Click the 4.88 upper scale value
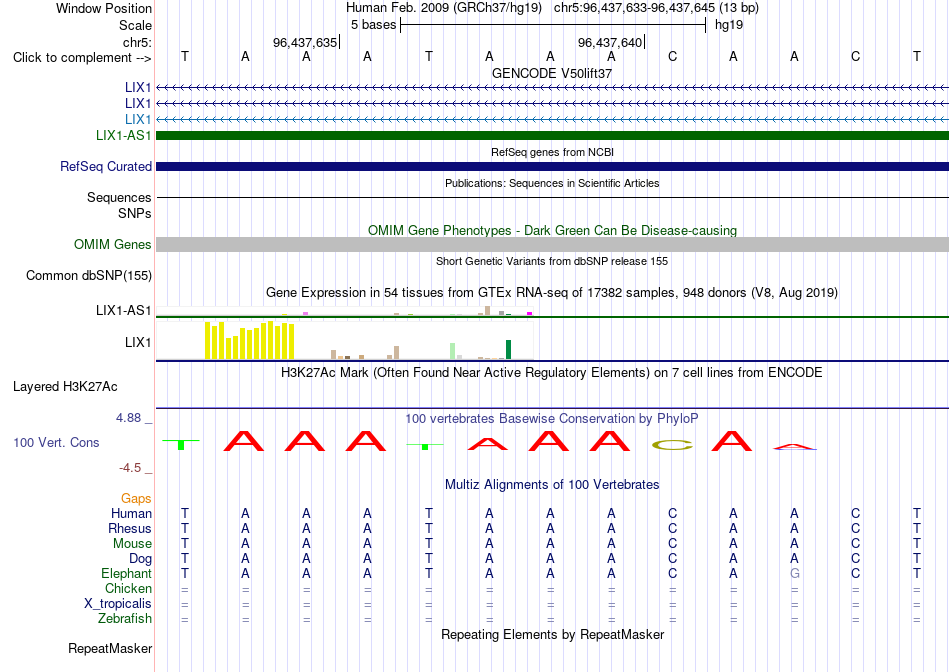Screen dimensions: 950x672 point(128,418)
